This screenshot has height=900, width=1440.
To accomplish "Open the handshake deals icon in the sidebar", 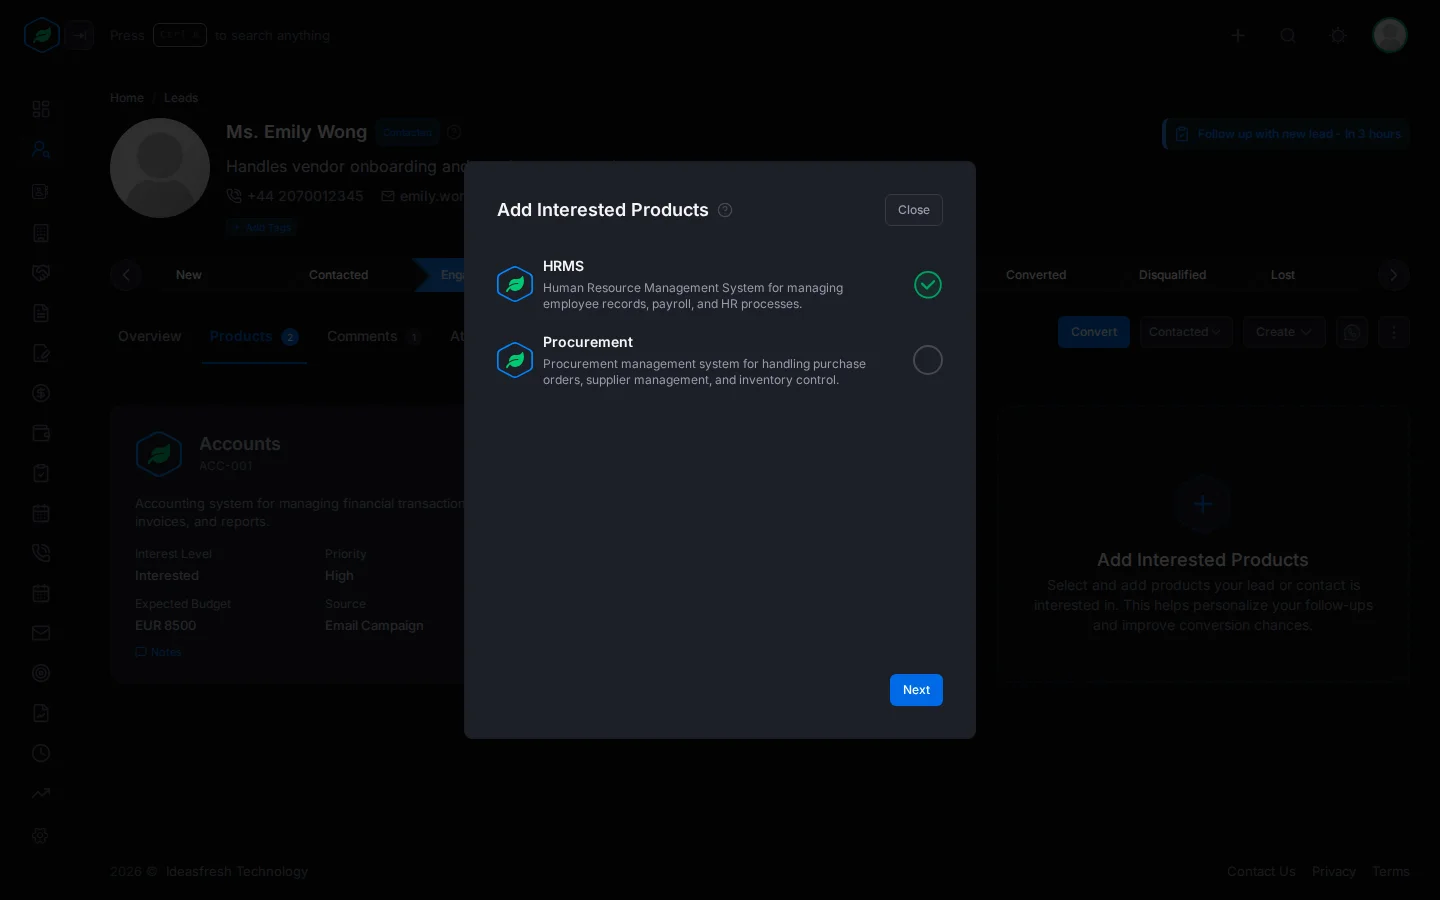I will pyautogui.click(x=41, y=272).
